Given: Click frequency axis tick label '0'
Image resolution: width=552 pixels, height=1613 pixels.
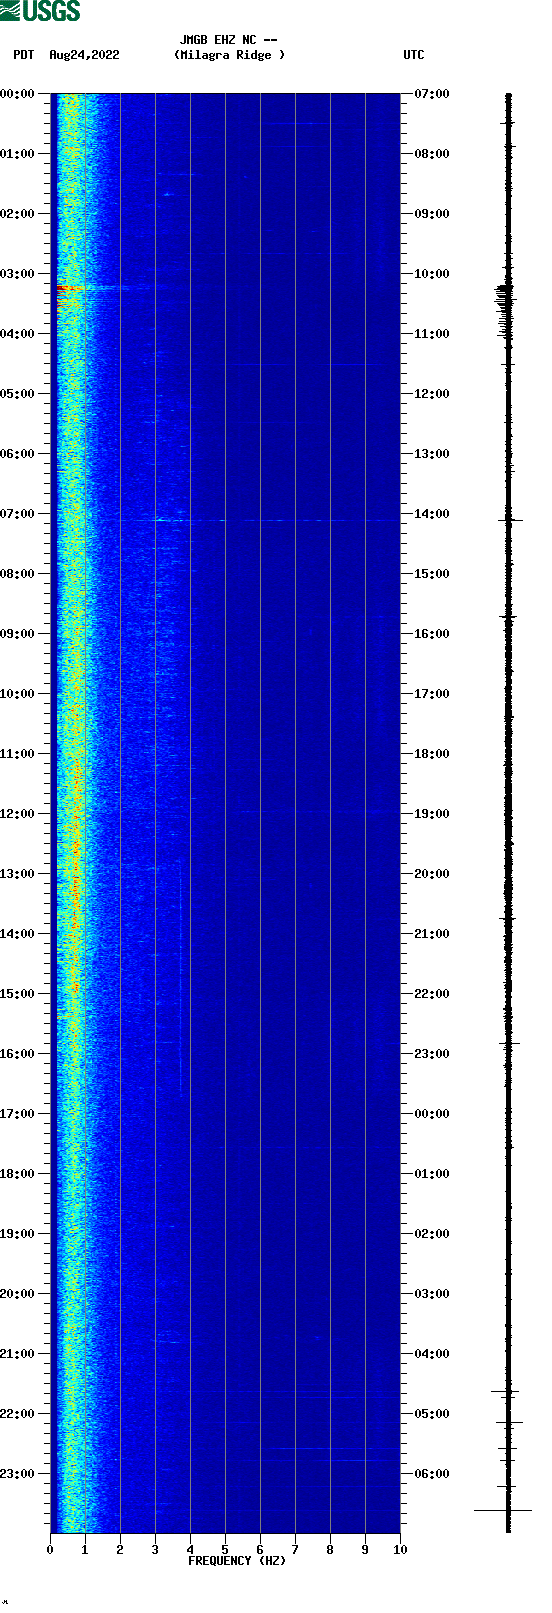Looking at the screenshot, I should click(50, 1550).
